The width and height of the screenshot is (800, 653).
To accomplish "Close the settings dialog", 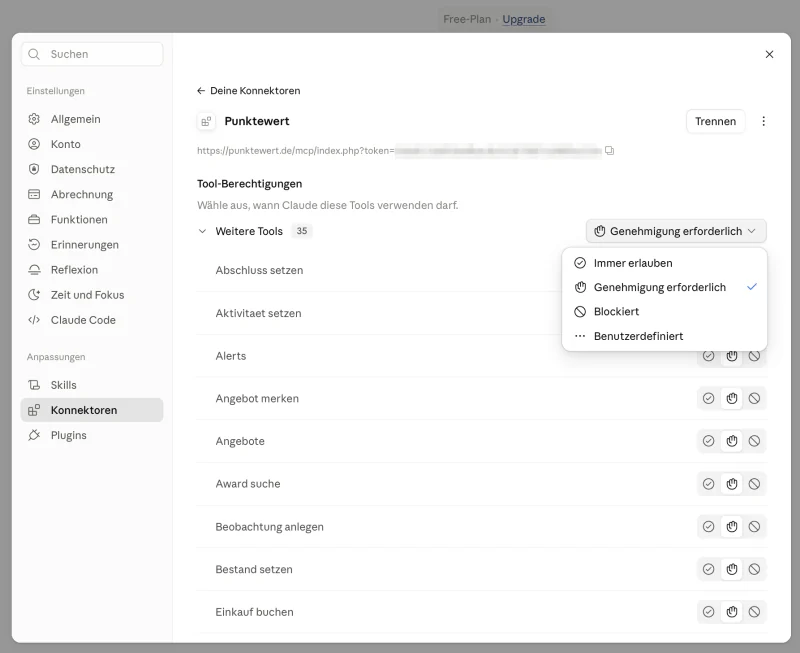I will coord(769,54).
